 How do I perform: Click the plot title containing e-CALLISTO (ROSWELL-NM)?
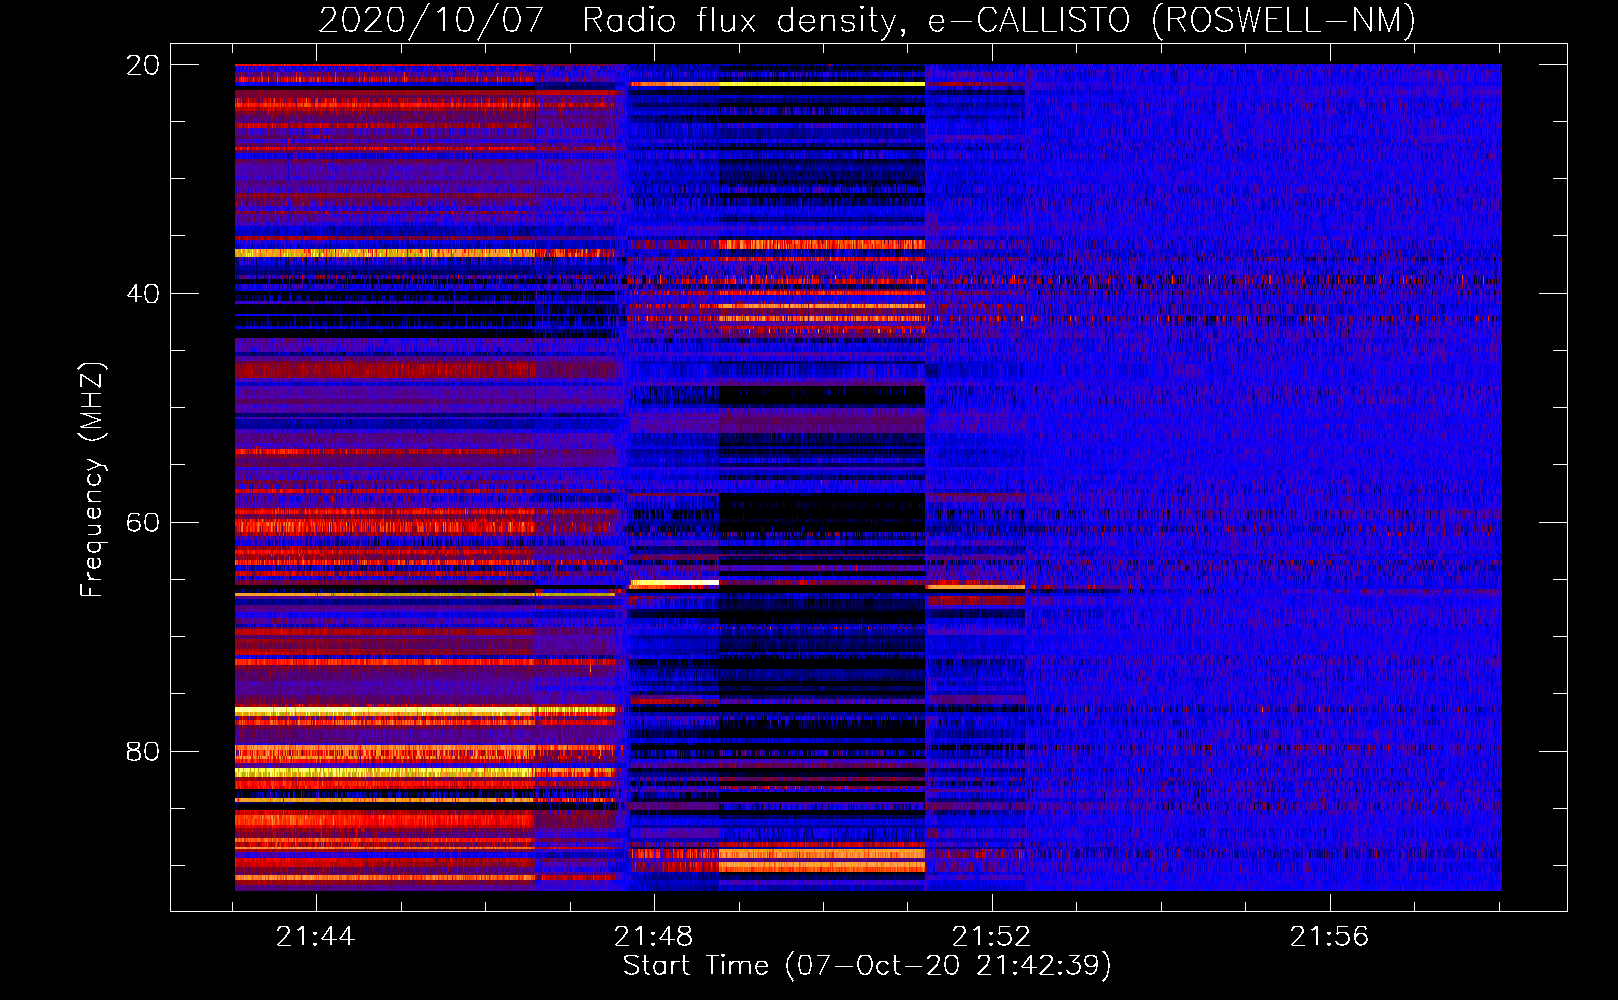867,20
